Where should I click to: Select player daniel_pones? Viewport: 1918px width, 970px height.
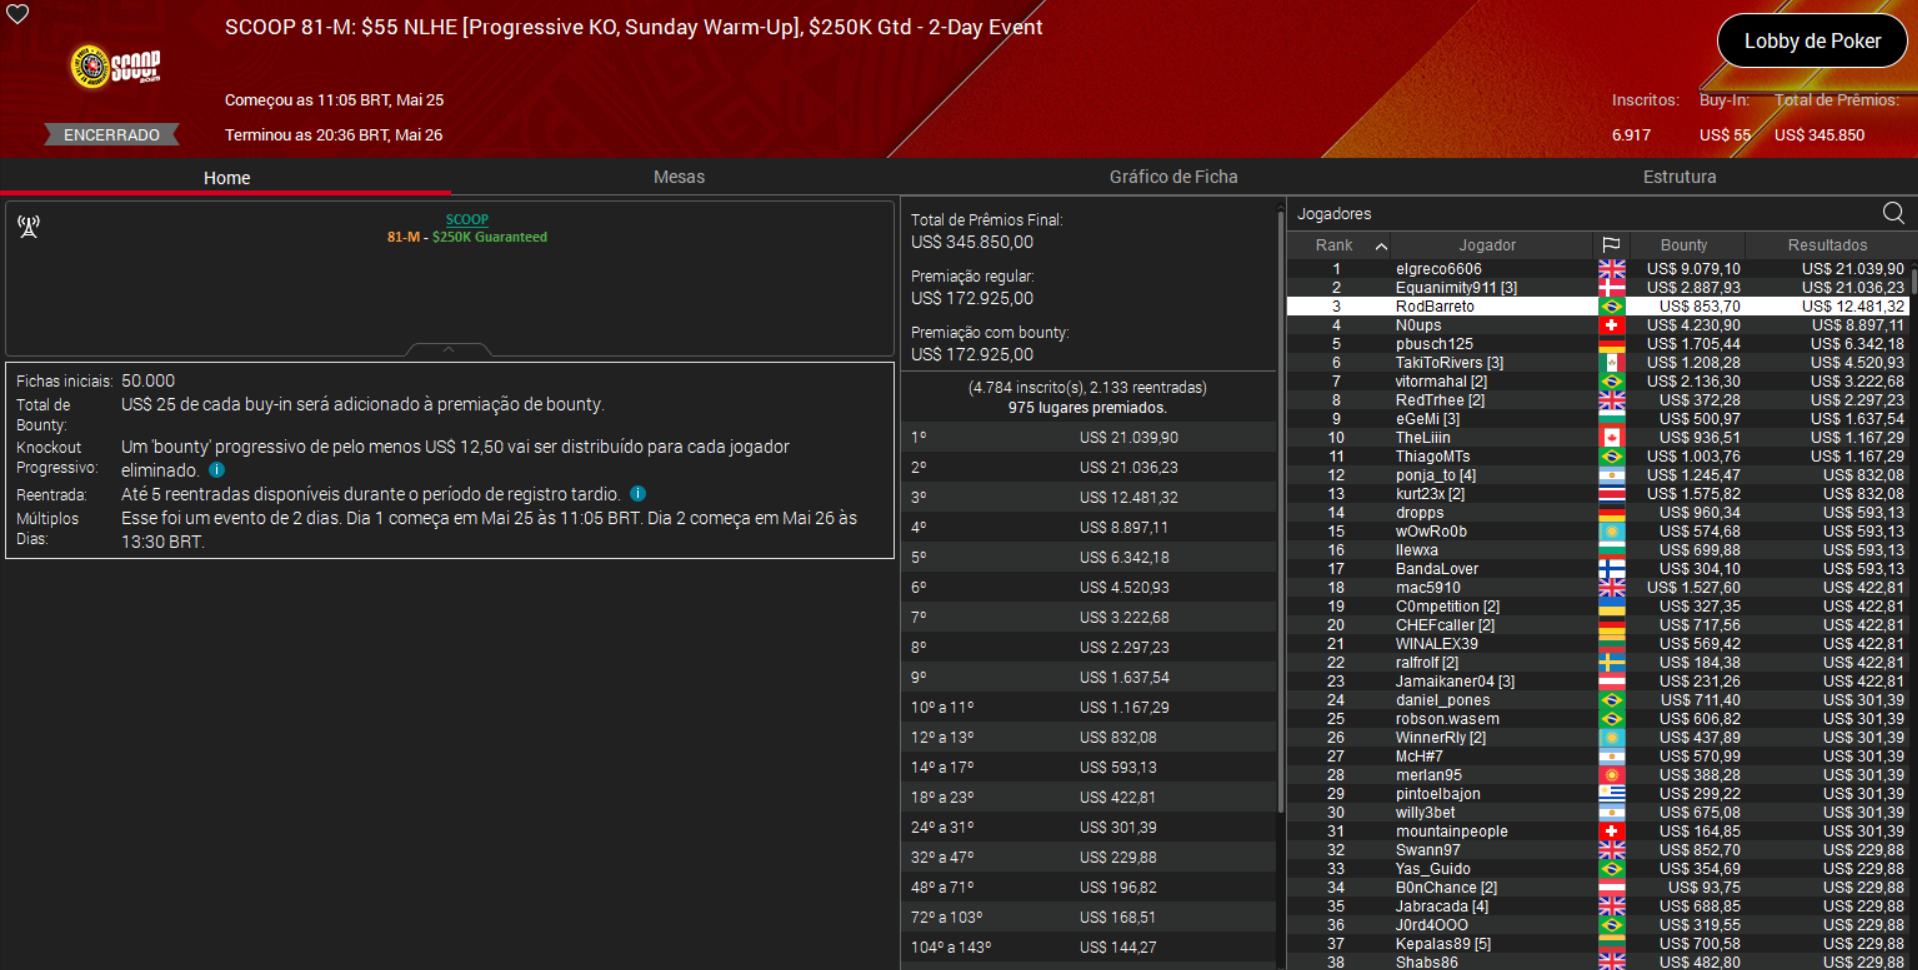click(1442, 700)
